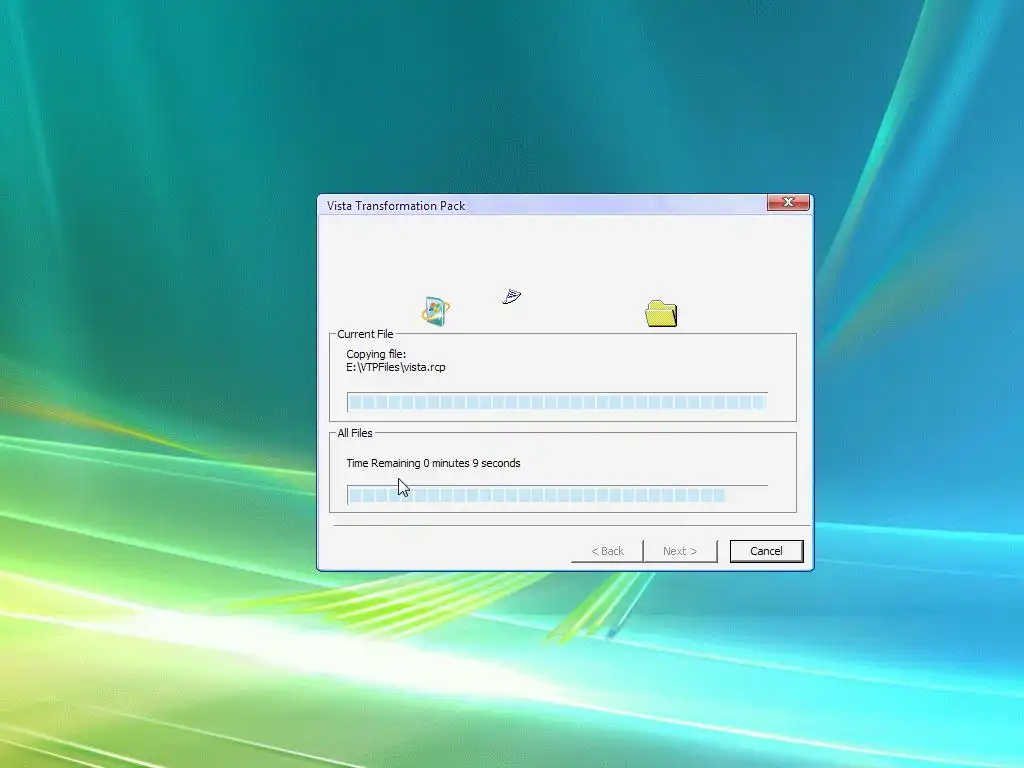Click the Copying file: label
This screenshot has height=768, width=1024.
(376, 354)
